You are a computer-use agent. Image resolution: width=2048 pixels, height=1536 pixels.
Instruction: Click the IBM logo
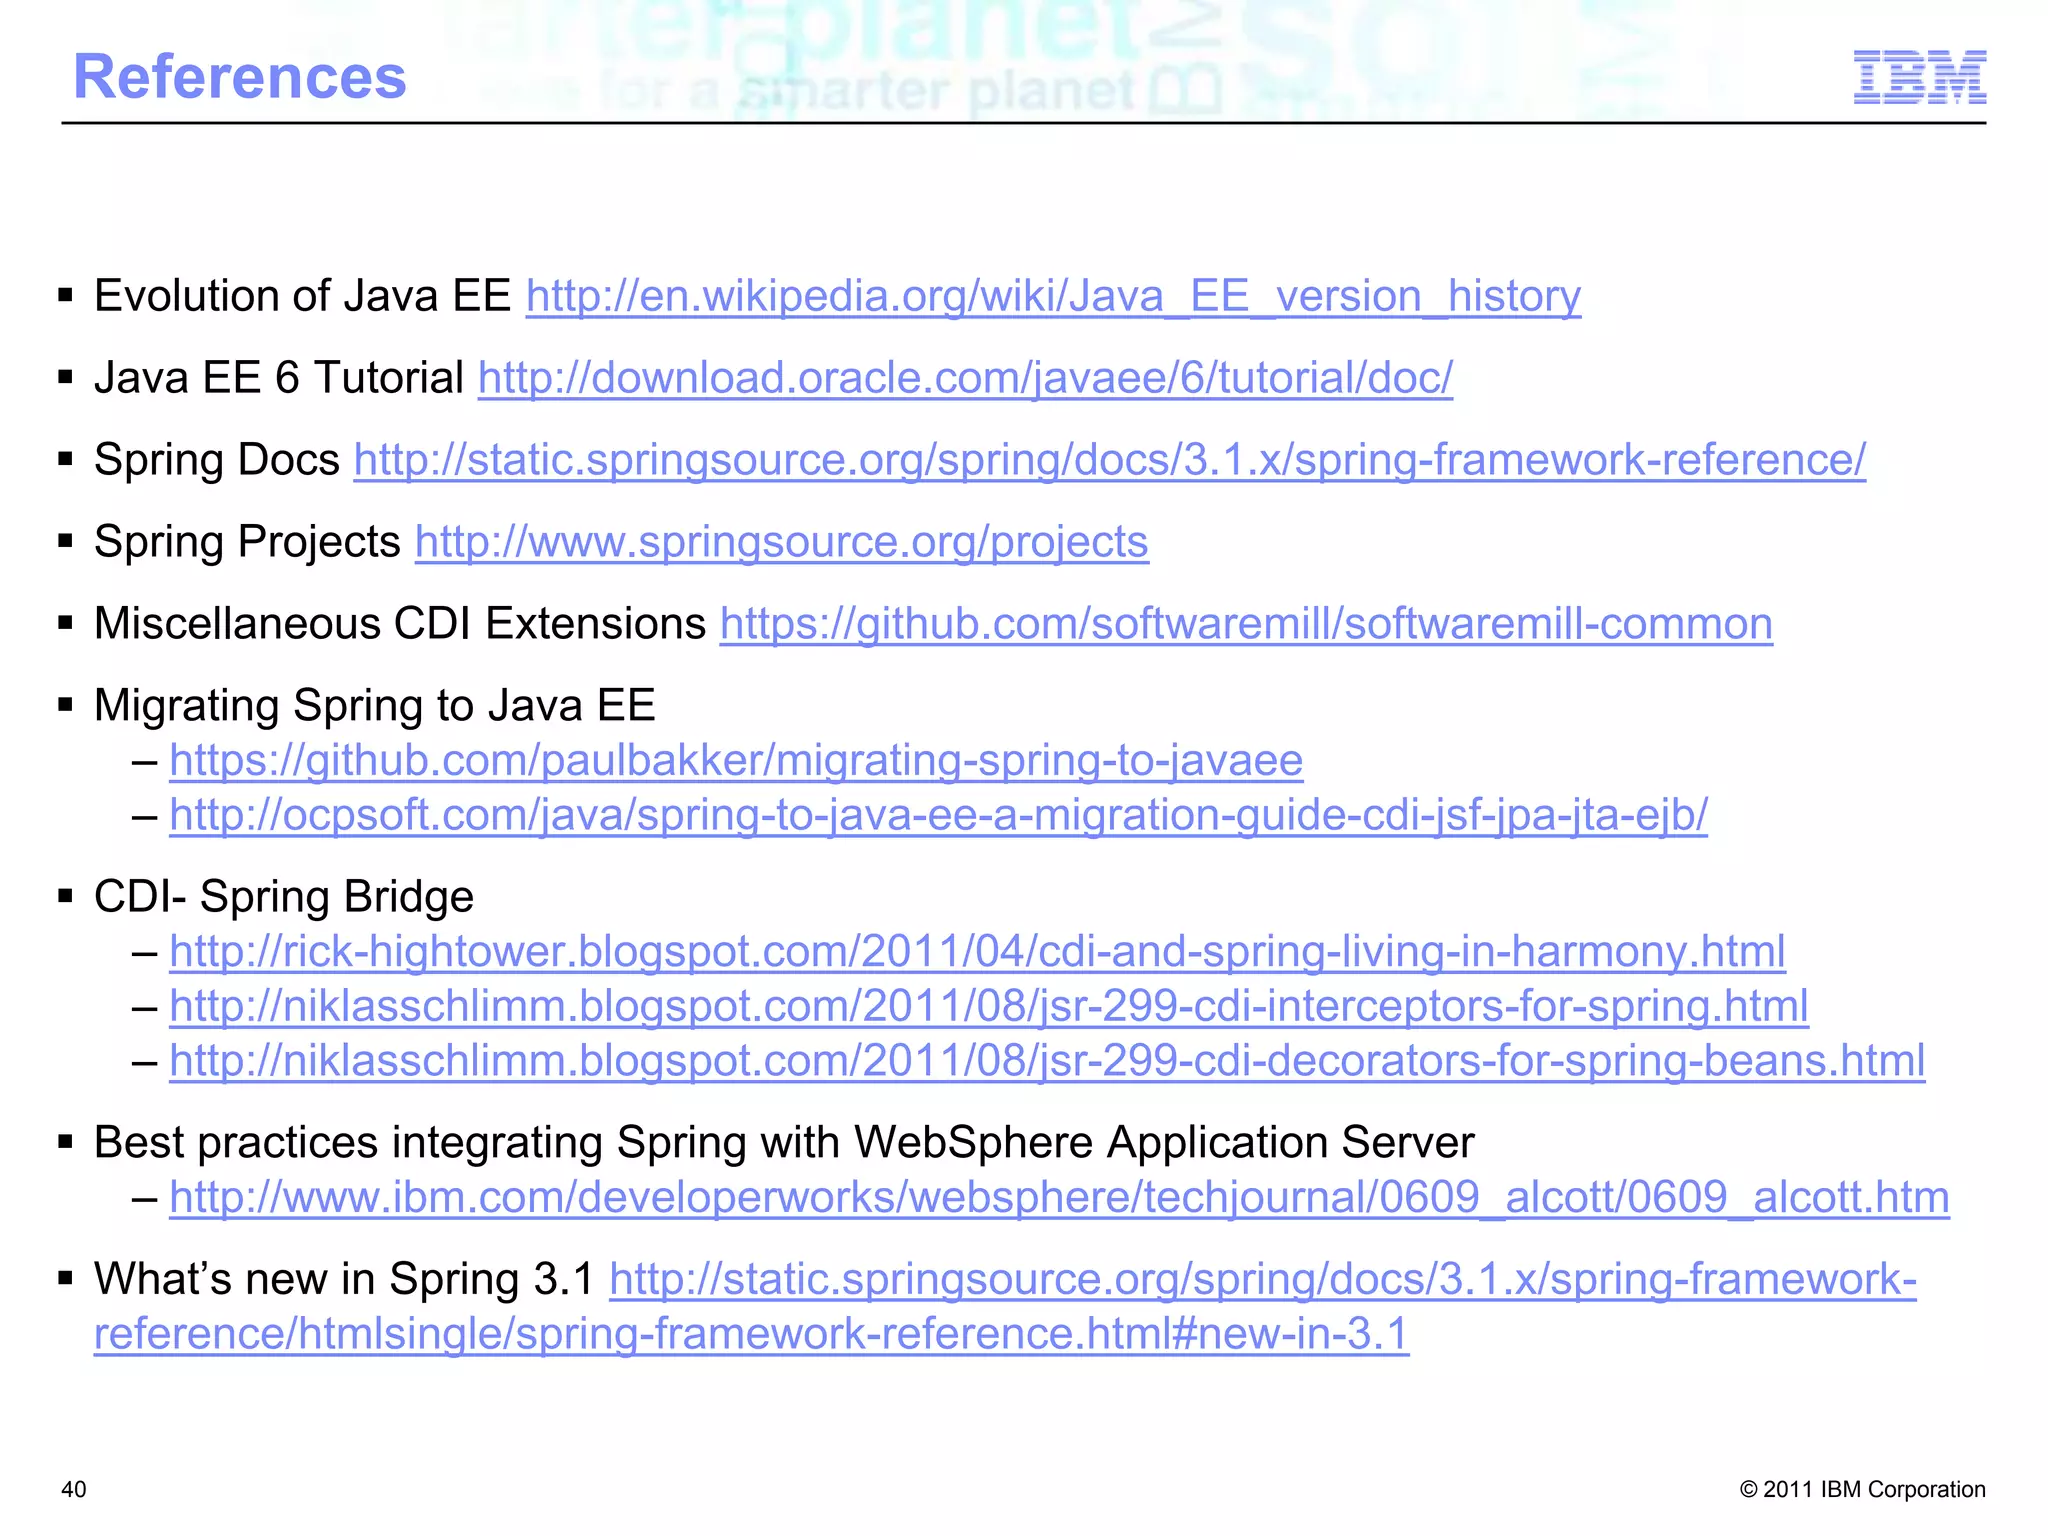point(1919,77)
